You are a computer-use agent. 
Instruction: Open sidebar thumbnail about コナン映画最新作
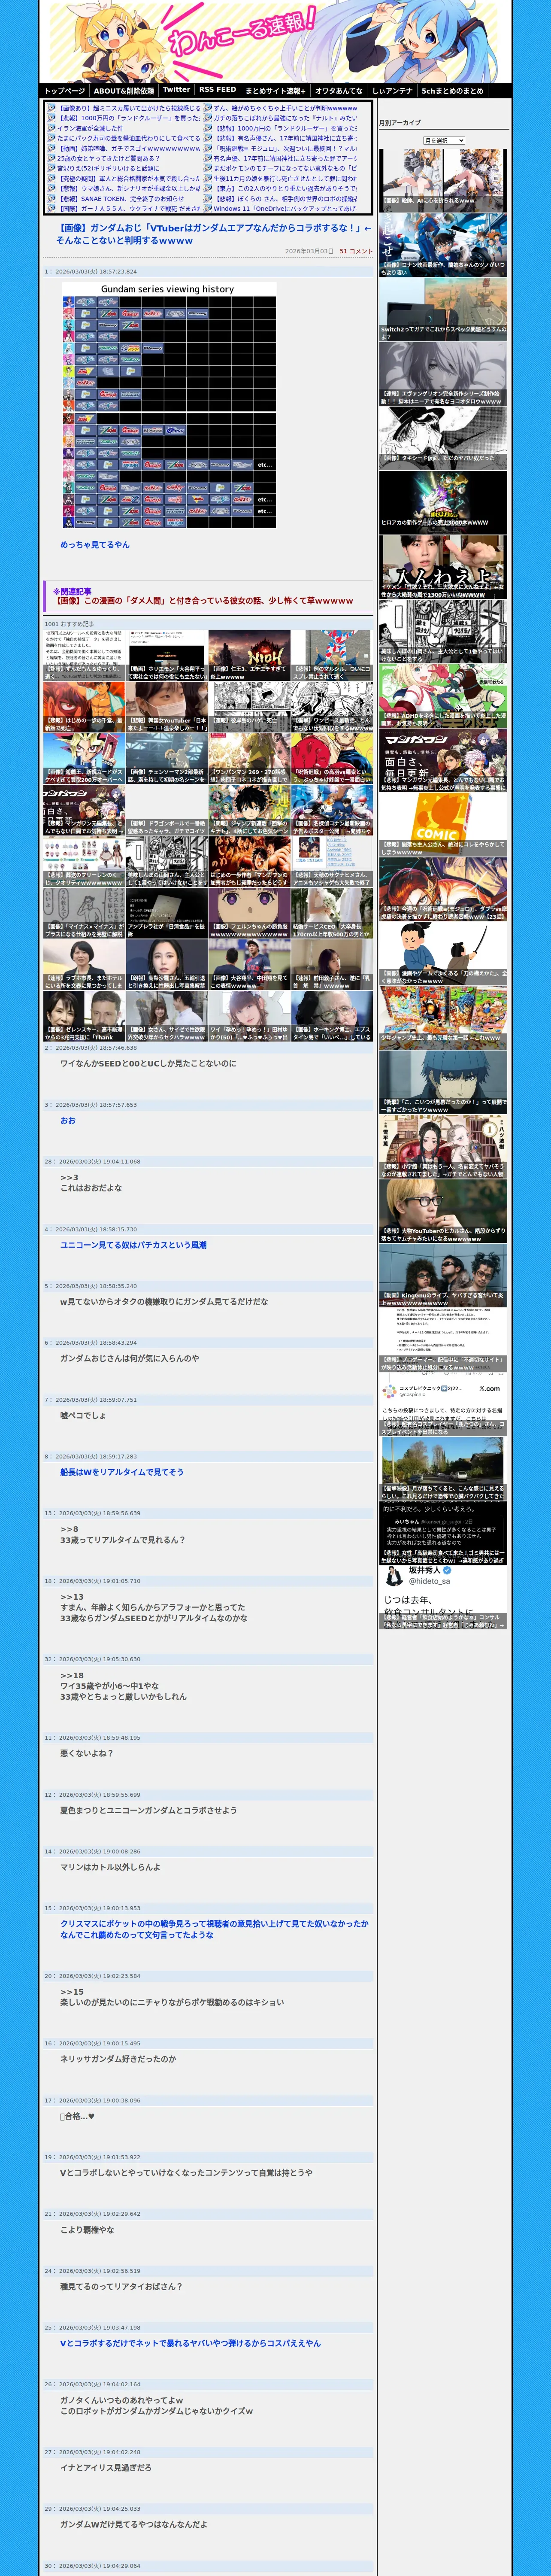(x=442, y=245)
